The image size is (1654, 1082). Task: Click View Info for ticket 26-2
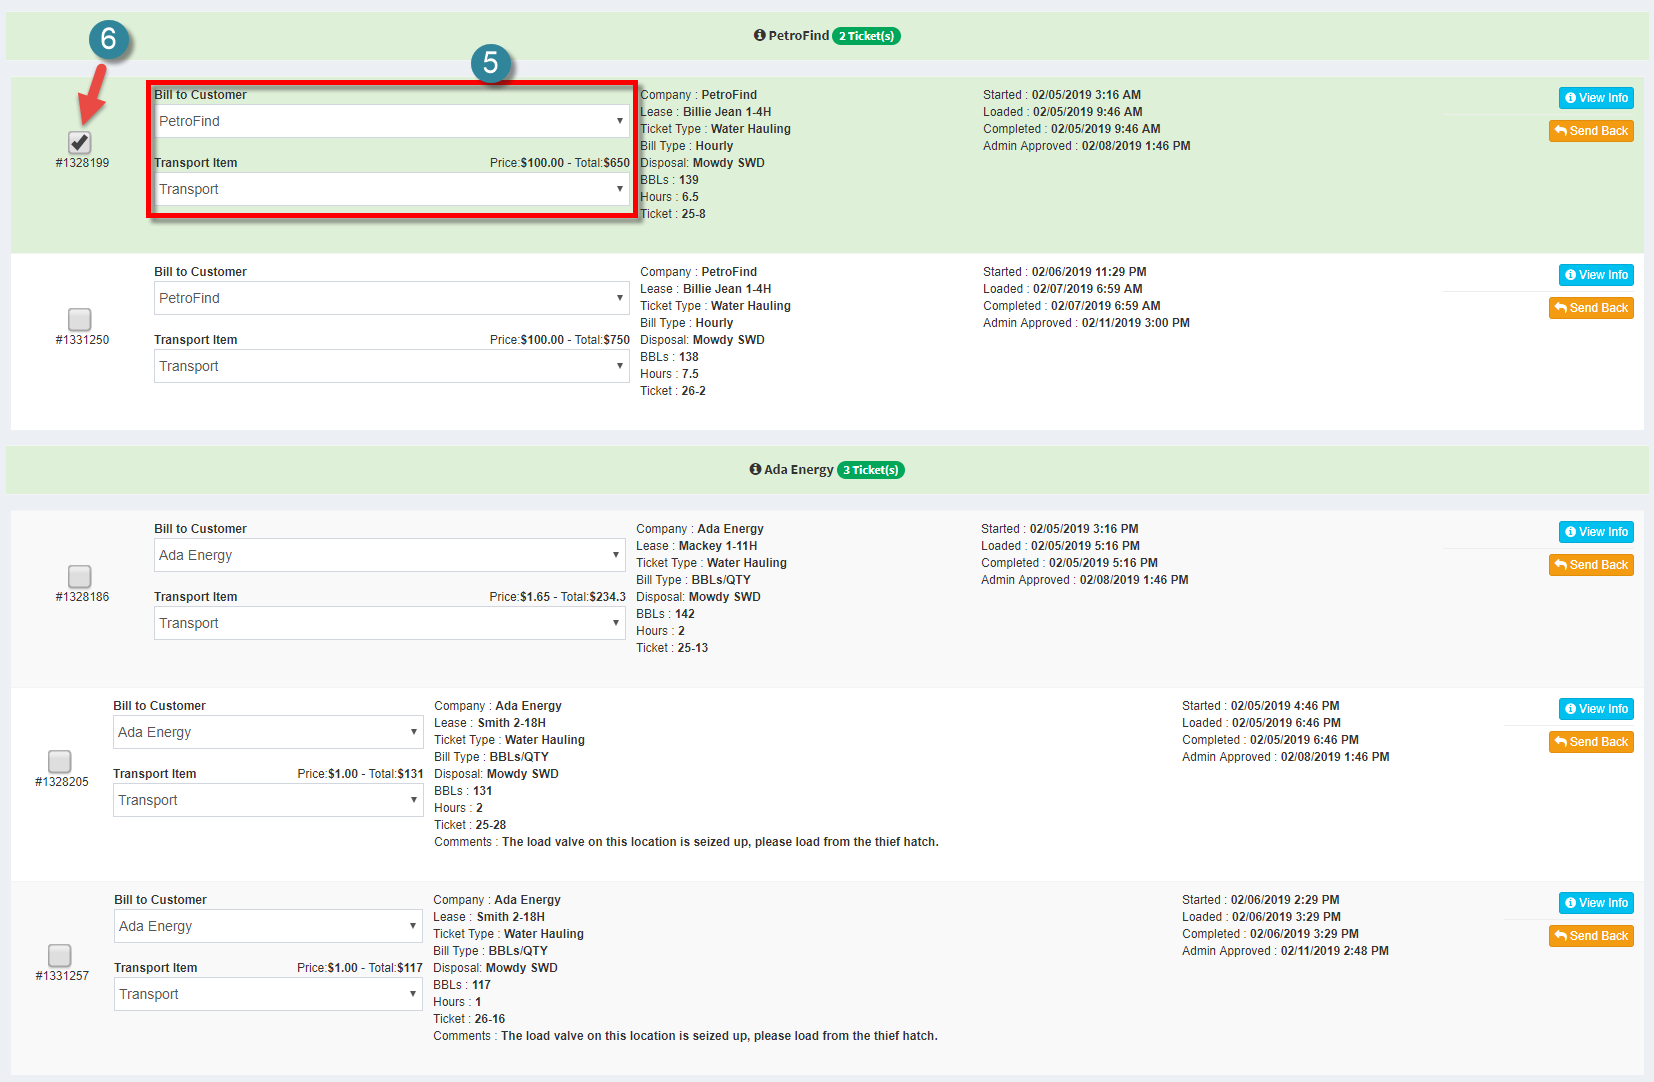pyautogui.click(x=1596, y=275)
